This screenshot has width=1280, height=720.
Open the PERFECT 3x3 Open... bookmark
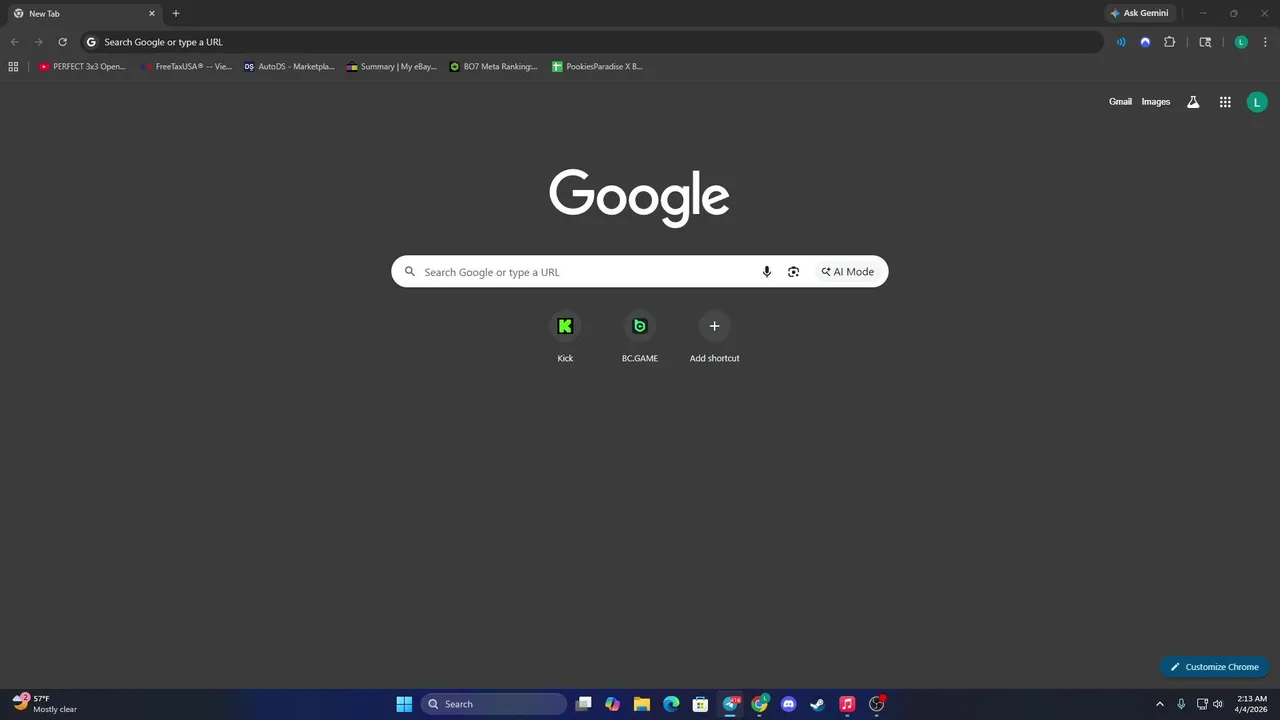point(82,67)
